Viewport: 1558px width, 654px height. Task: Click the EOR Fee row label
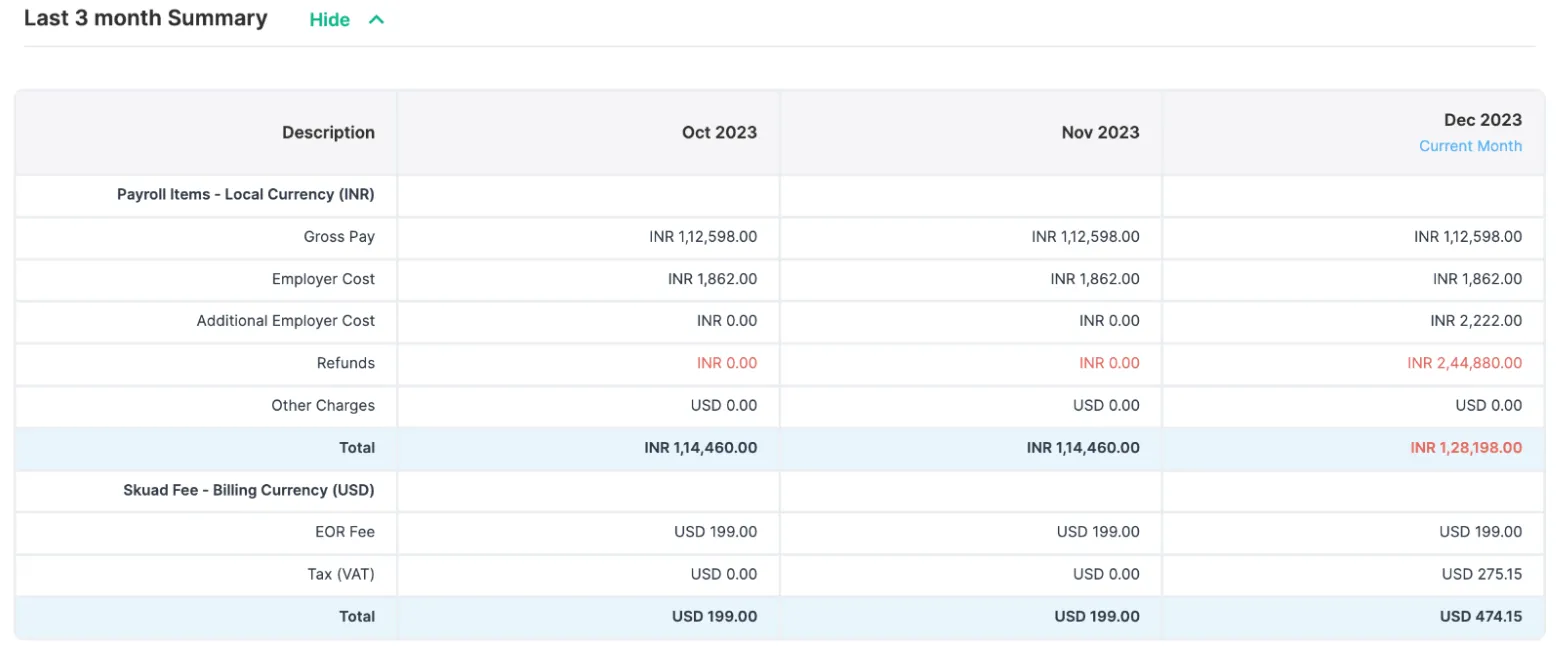point(345,532)
